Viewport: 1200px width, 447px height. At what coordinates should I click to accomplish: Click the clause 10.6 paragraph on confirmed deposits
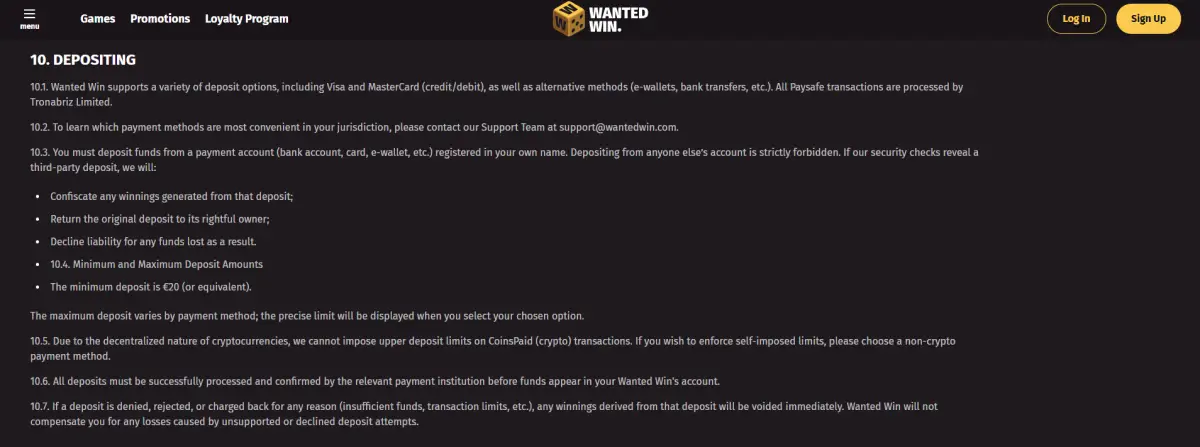375,381
